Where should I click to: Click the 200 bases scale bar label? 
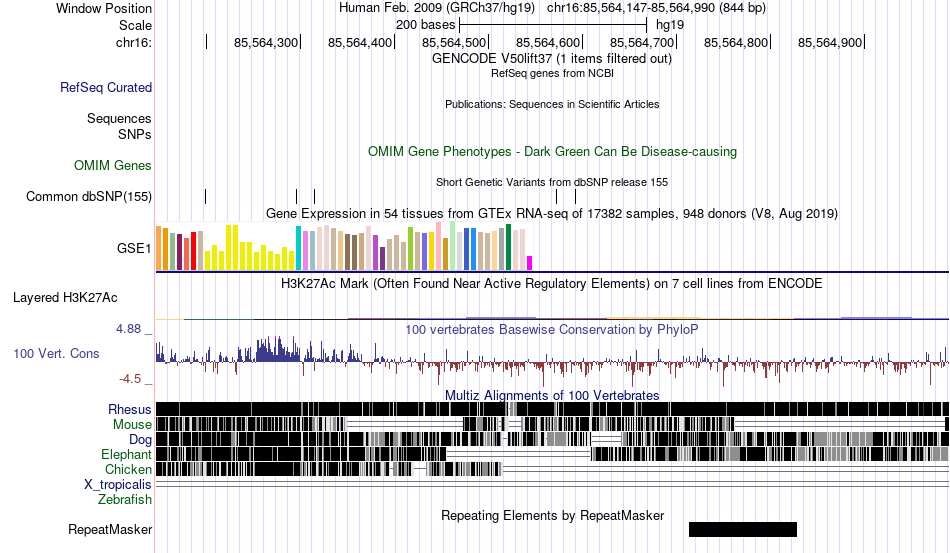[x=425, y=25]
